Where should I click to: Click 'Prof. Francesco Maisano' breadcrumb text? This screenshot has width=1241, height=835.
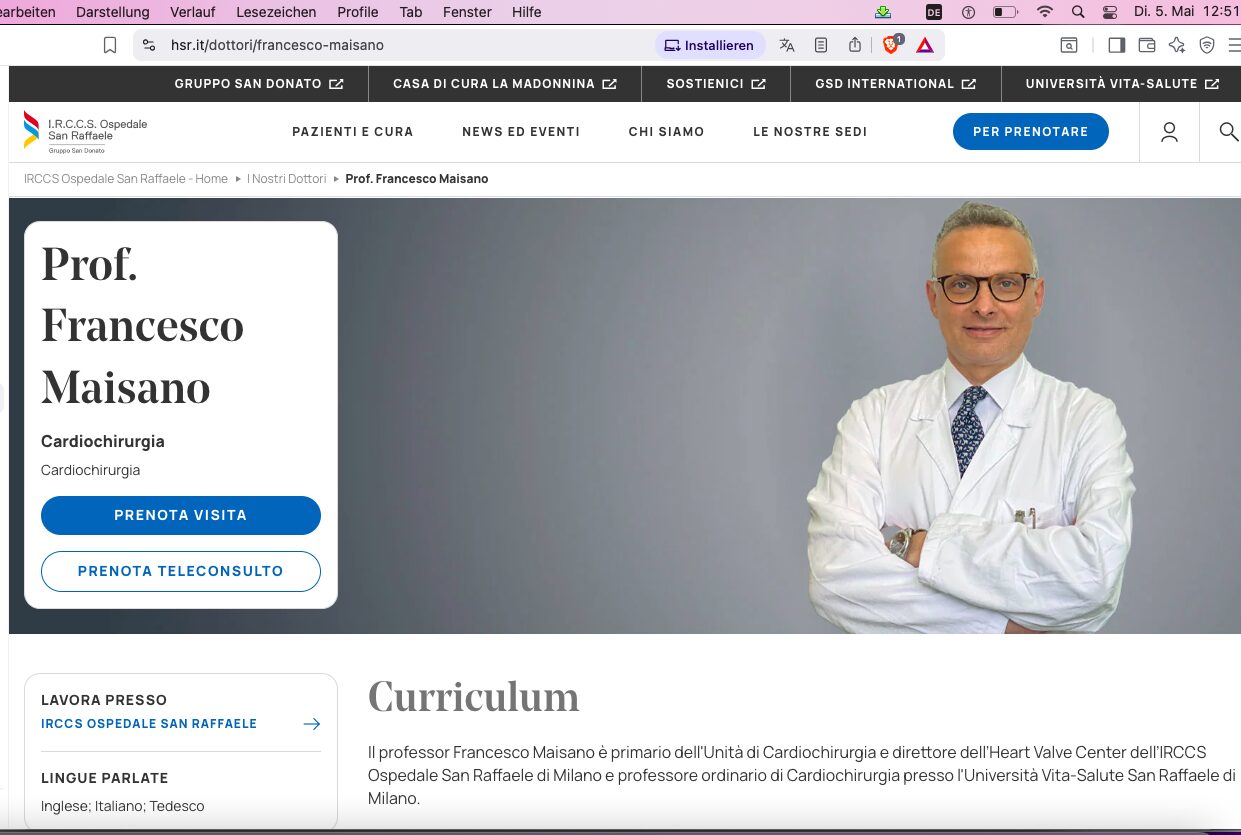tap(417, 179)
